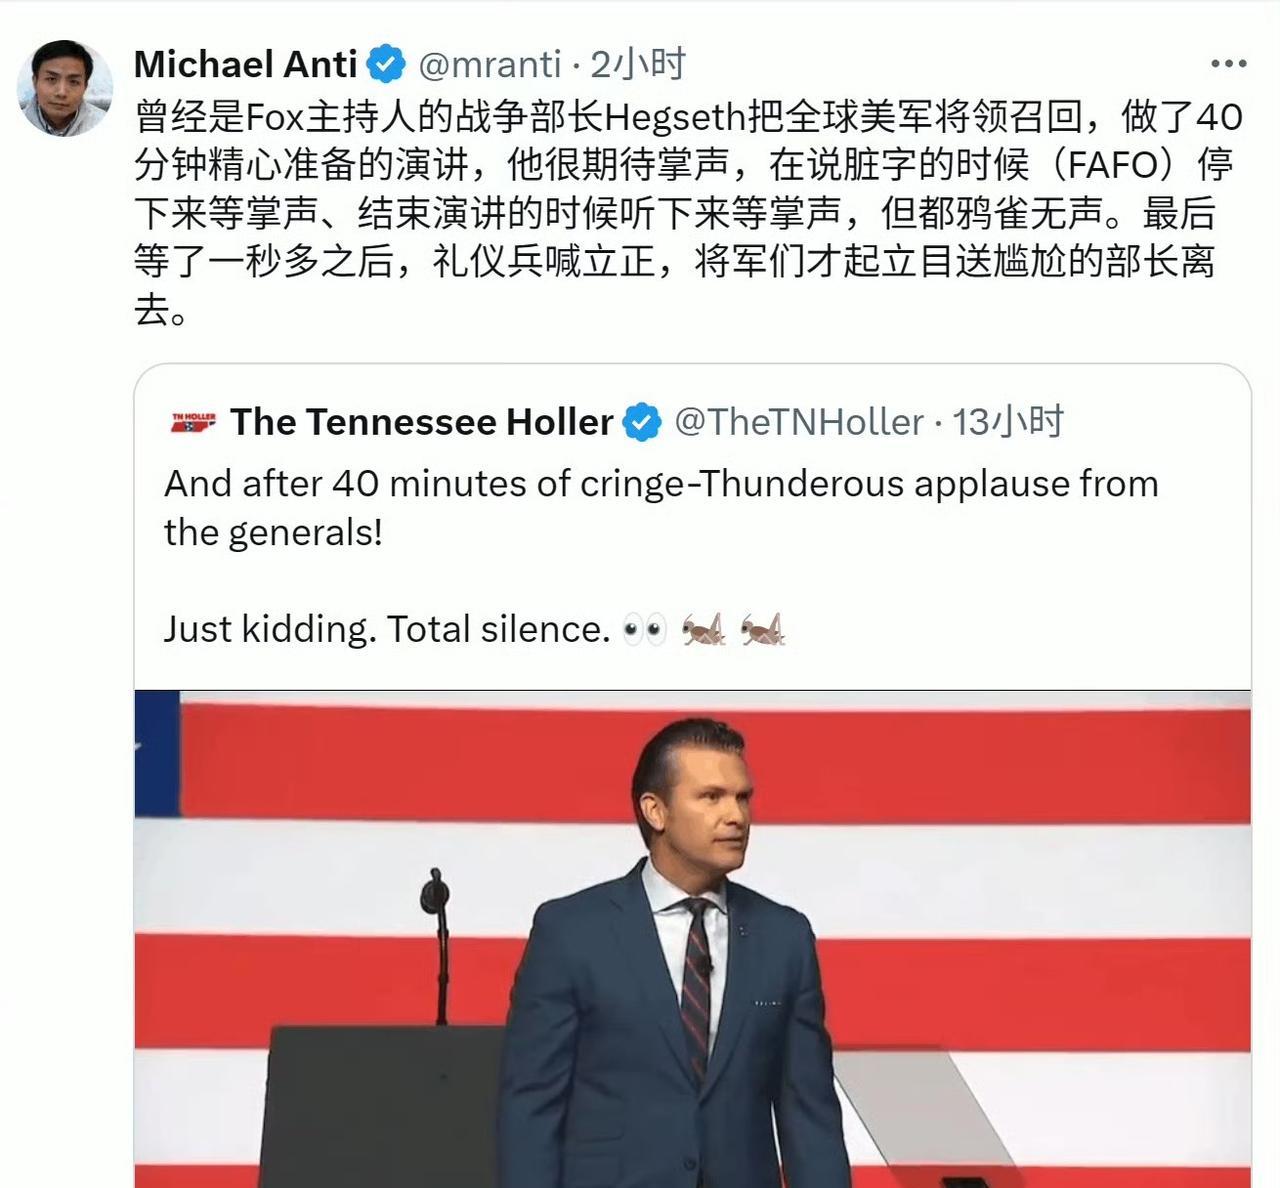The width and height of the screenshot is (1280, 1188).
Task: Open the Tennessee Holler logo avatar
Action: pos(194,423)
